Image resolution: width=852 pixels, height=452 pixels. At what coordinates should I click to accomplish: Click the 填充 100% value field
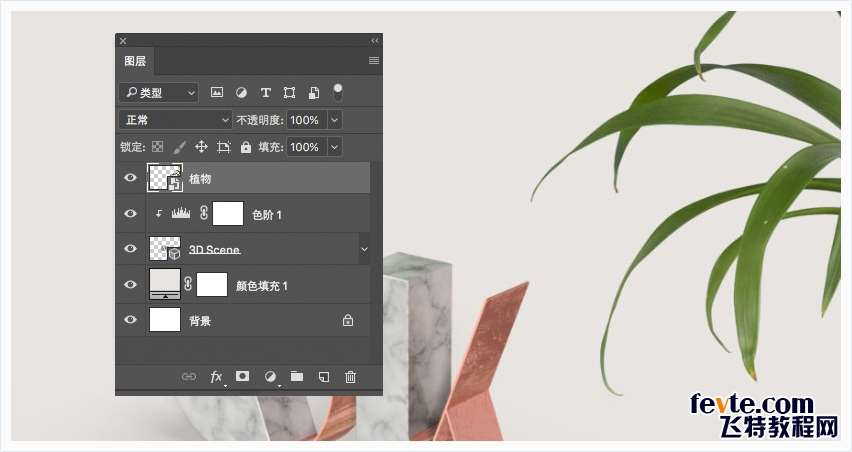tap(306, 147)
